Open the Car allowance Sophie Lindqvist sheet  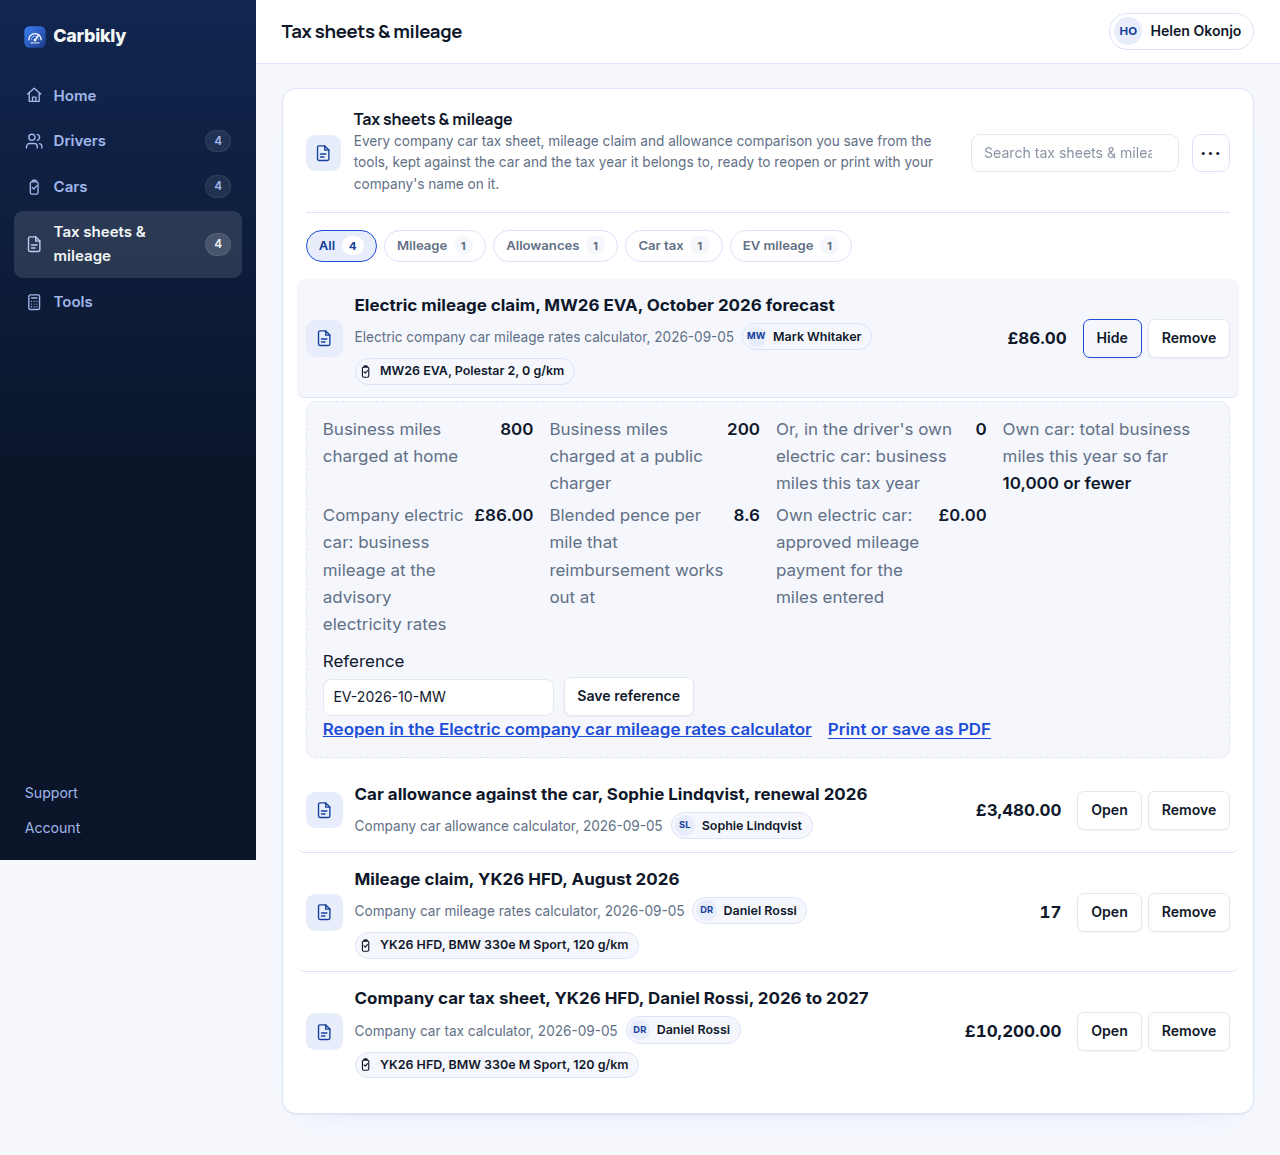click(1109, 810)
